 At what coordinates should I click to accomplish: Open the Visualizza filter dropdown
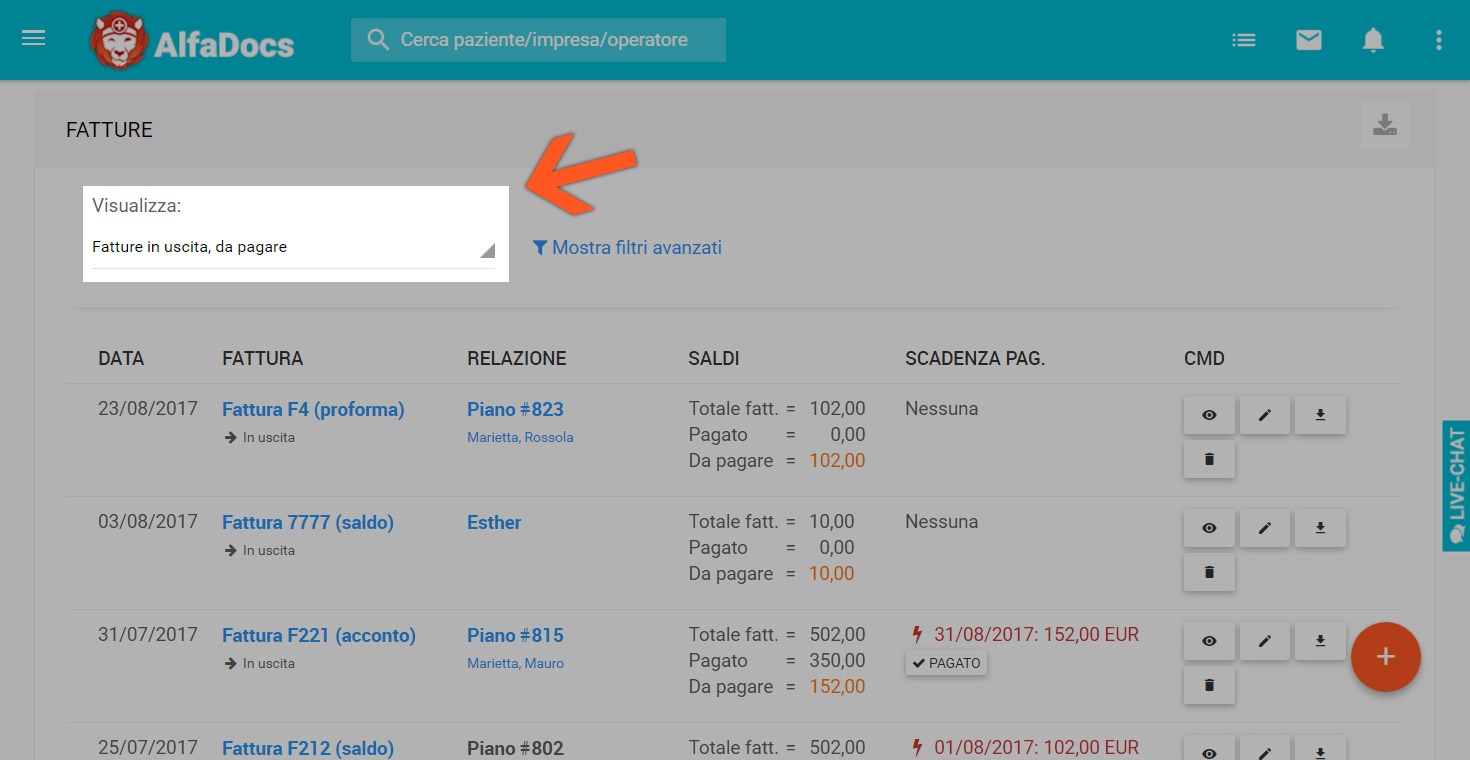[x=293, y=248]
